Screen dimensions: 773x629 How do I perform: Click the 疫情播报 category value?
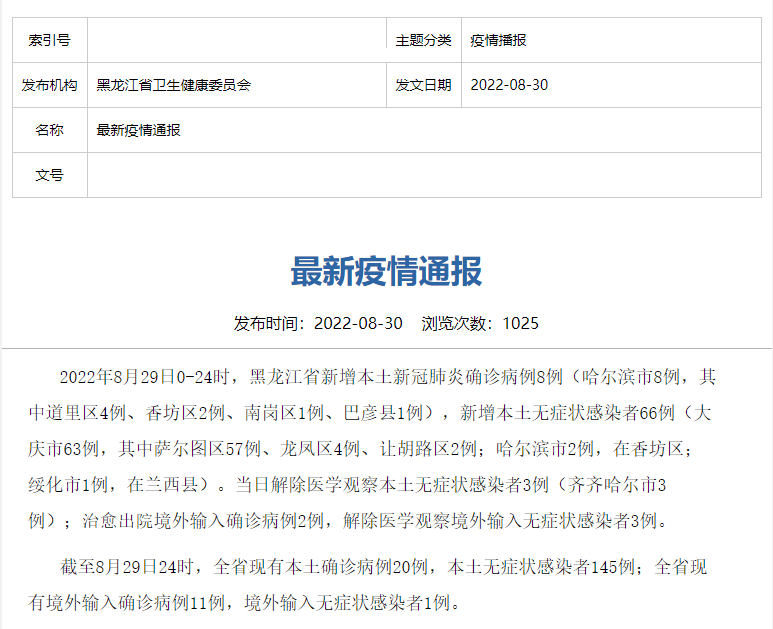pos(498,41)
